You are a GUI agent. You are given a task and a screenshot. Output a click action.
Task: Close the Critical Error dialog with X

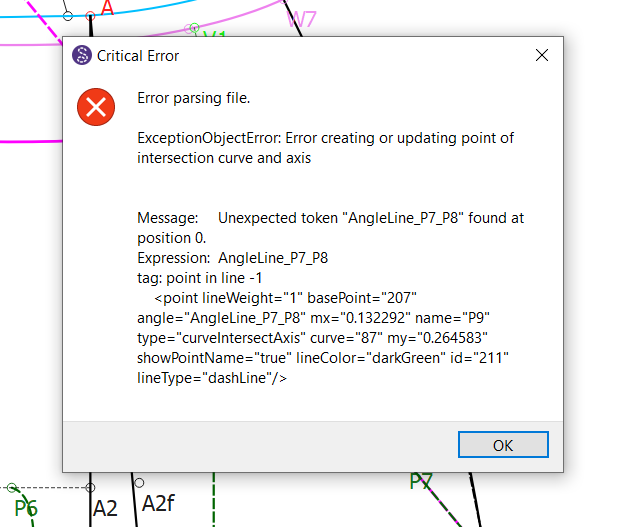pyautogui.click(x=542, y=55)
